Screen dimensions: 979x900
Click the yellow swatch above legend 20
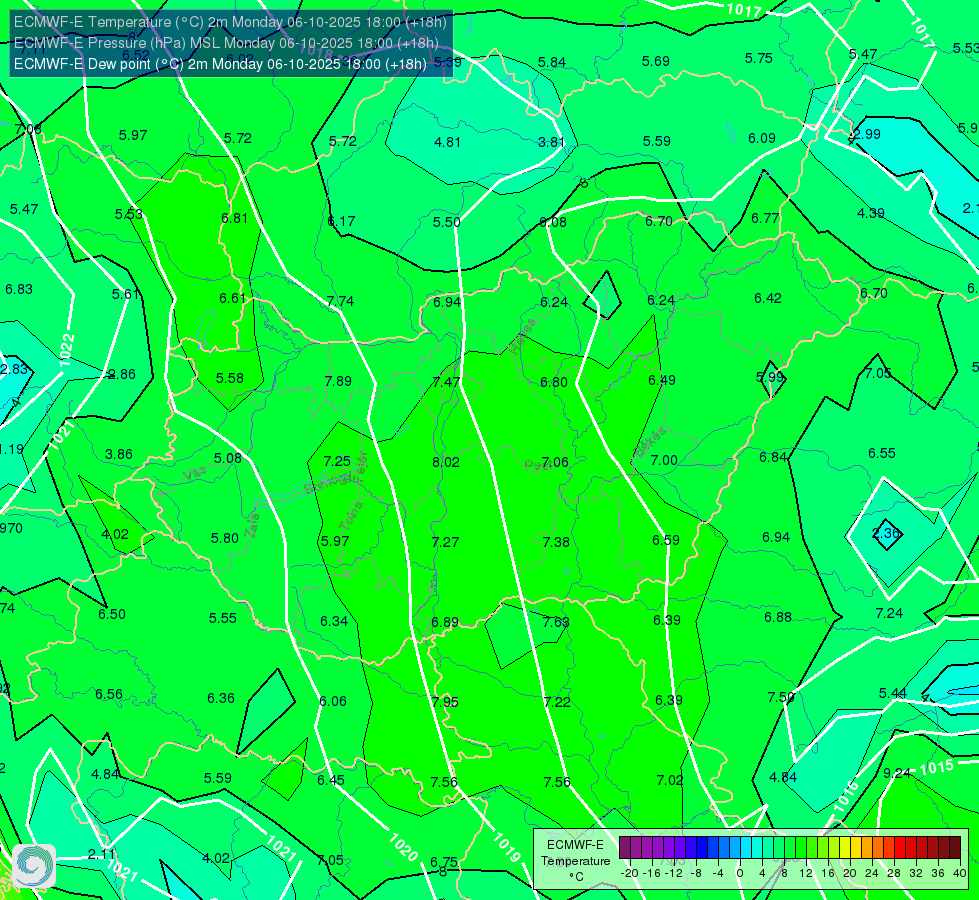(845, 848)
